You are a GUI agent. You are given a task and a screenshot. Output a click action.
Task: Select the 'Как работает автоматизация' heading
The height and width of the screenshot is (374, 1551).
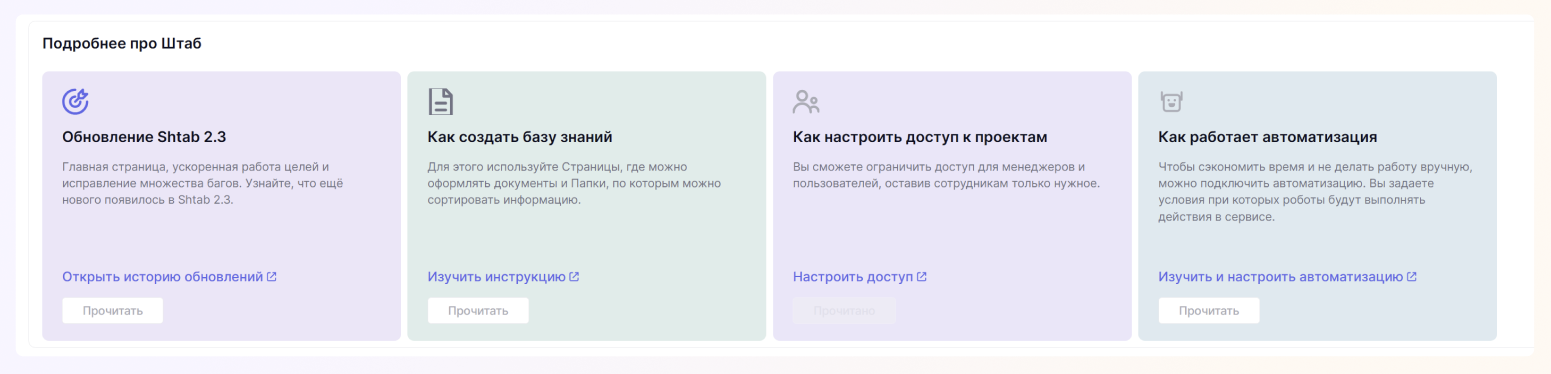(1269, 137)
